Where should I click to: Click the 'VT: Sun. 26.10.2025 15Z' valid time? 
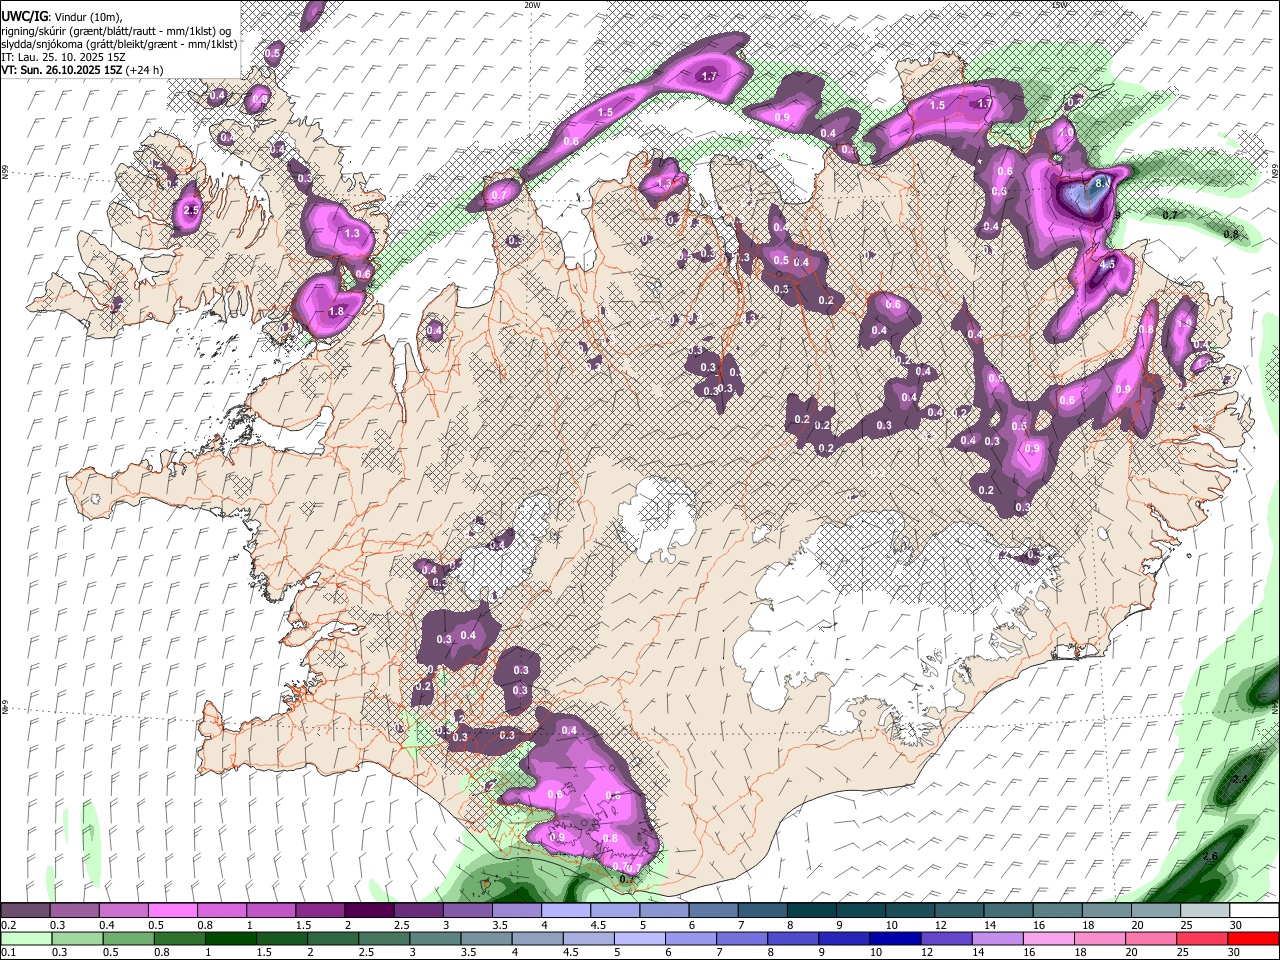[62, 70]
